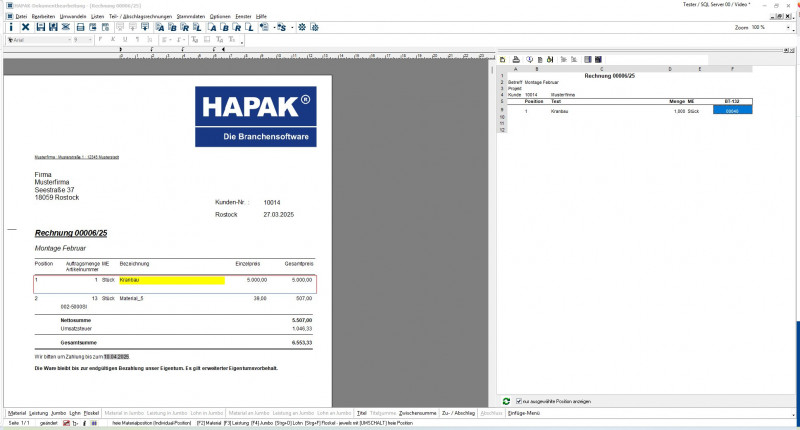Toggle 'nur ausgewählte Position anzeigen' checkbox
Viewport: 800px width, 430px height.
519,401
